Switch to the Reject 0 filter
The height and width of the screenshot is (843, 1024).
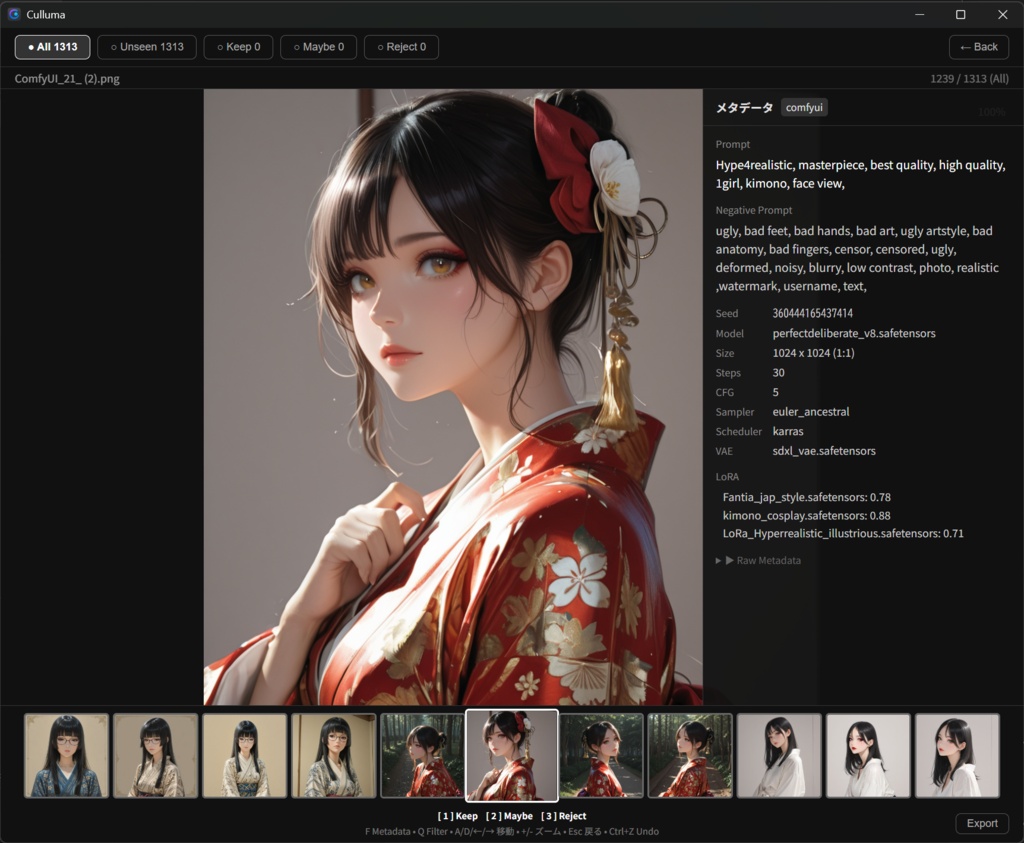402,47
